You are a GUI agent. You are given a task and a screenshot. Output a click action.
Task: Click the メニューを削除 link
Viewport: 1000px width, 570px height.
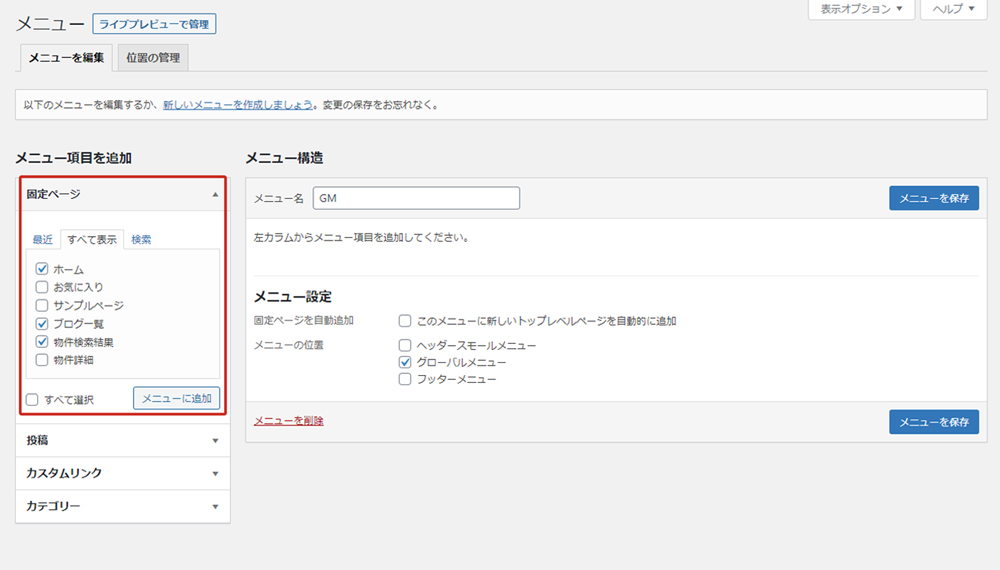(288, 421)
